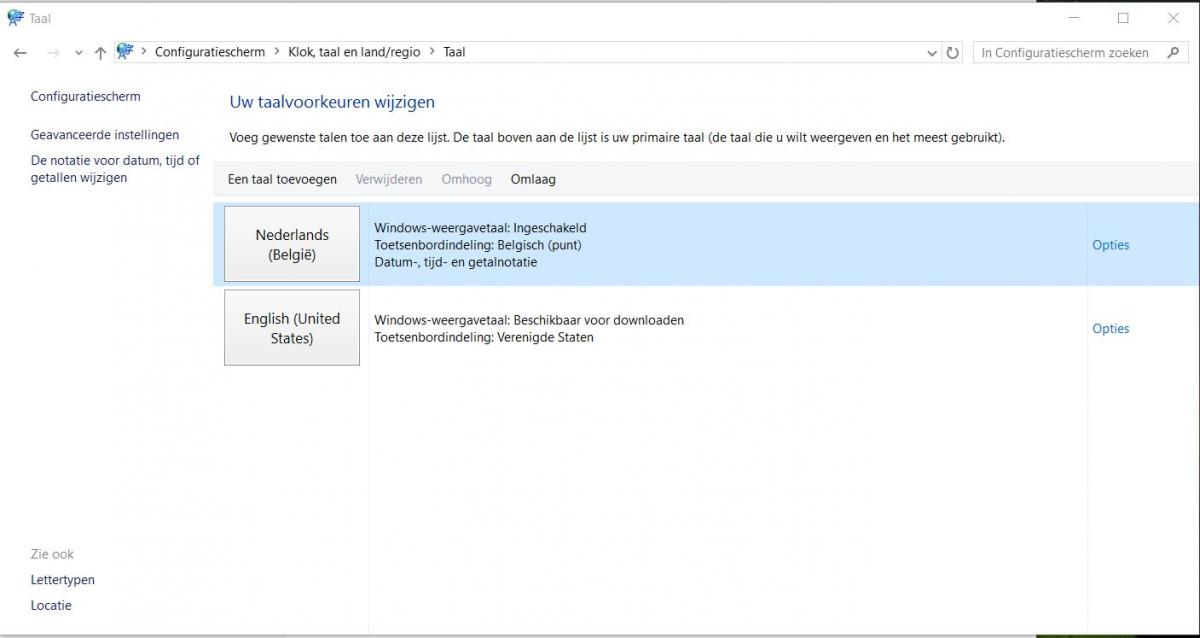Expand chevron after Configuratiescherm breadcrumb
Viewport: 1200px width, 638px height.
coord(277,52)
